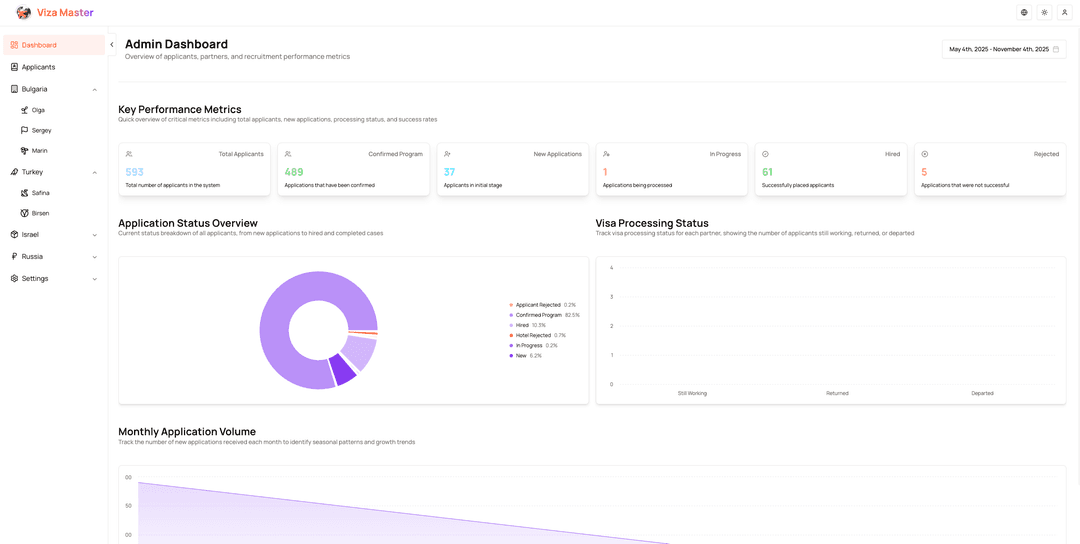Screen dimensions: 1080x544
Task: Expand the Russia section chevron
Action: [95, 257]
